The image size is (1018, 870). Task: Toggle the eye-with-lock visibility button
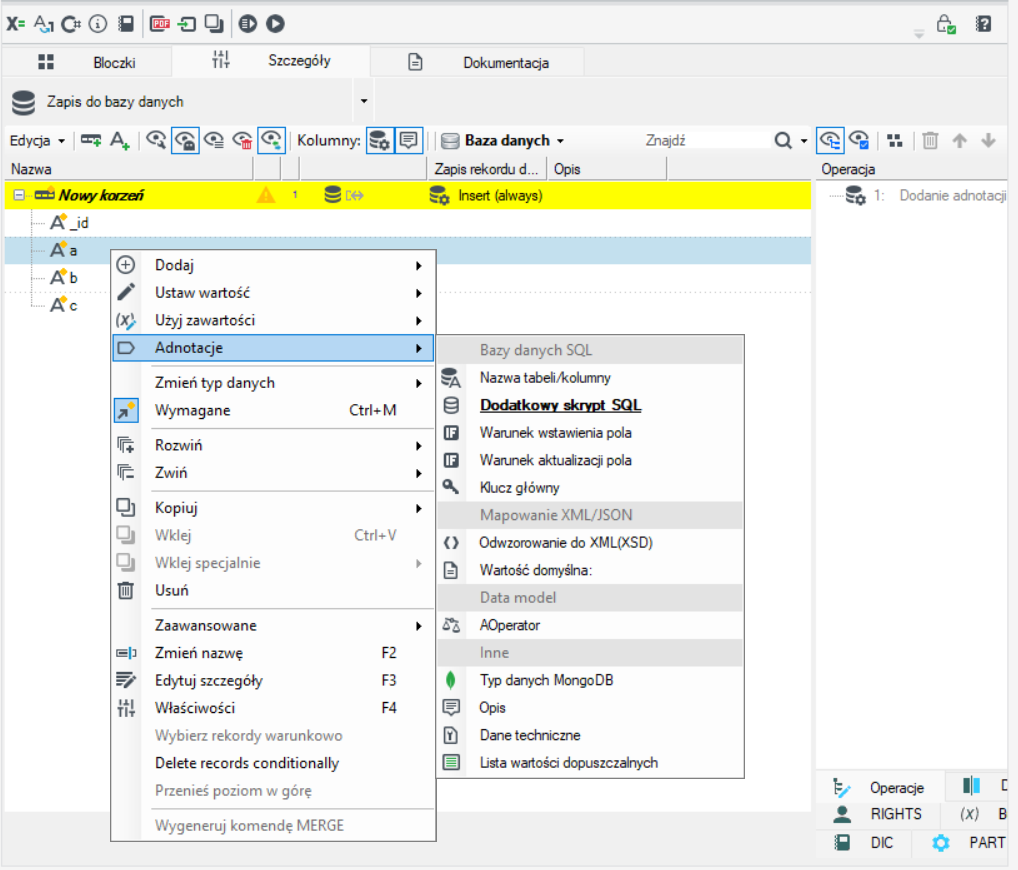pos(185,140)
